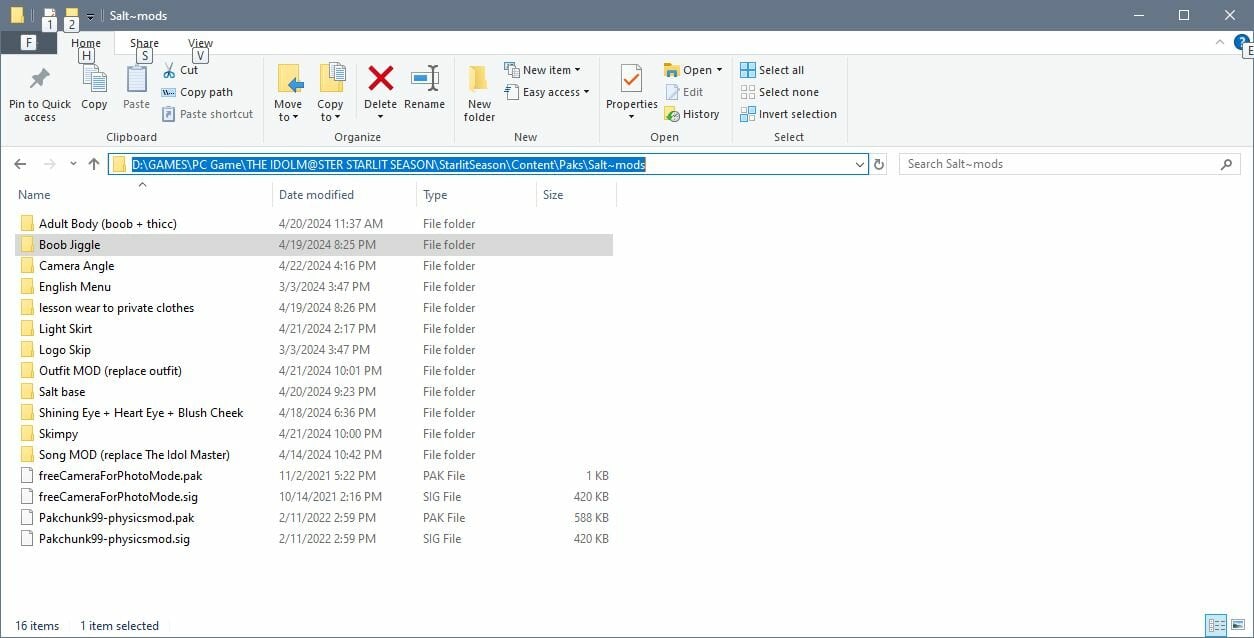Open New item dropdown

[x=543, y=70]
